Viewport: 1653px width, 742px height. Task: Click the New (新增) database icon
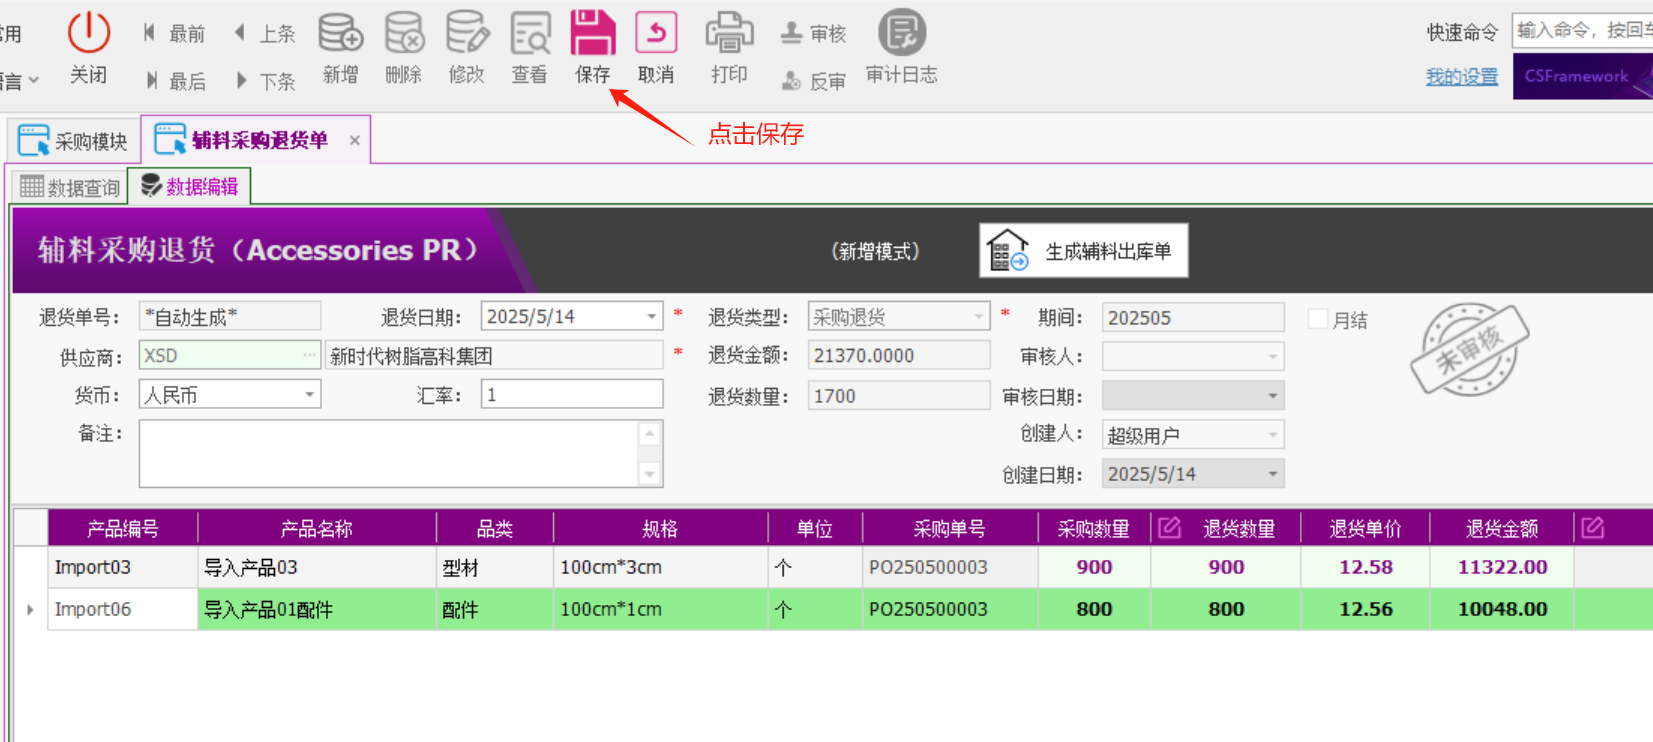point(340,34)
